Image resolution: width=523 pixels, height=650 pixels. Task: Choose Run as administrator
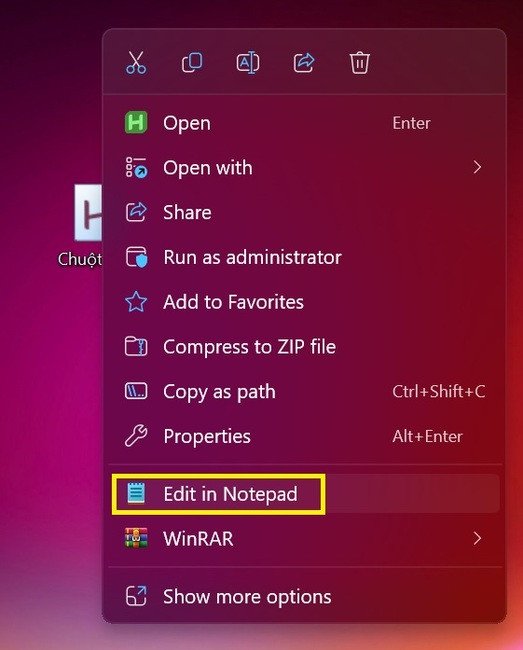(x=305, y=257)
